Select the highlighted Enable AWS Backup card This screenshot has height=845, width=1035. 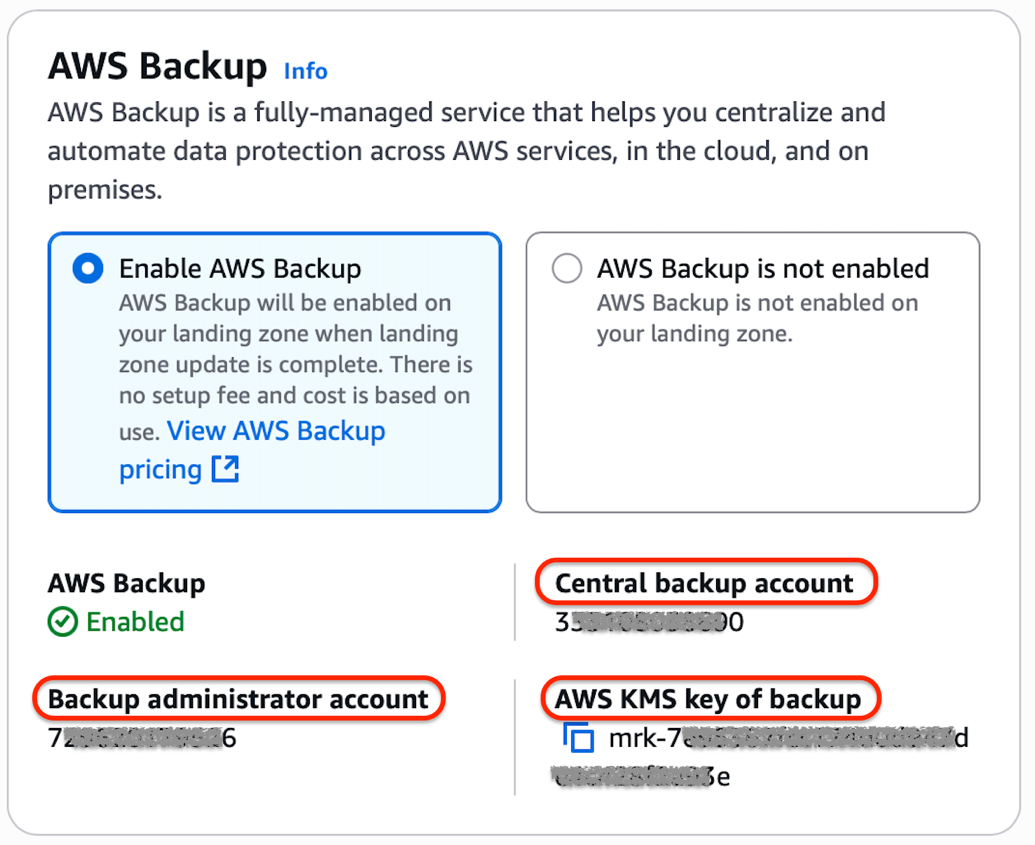(274, 372)
